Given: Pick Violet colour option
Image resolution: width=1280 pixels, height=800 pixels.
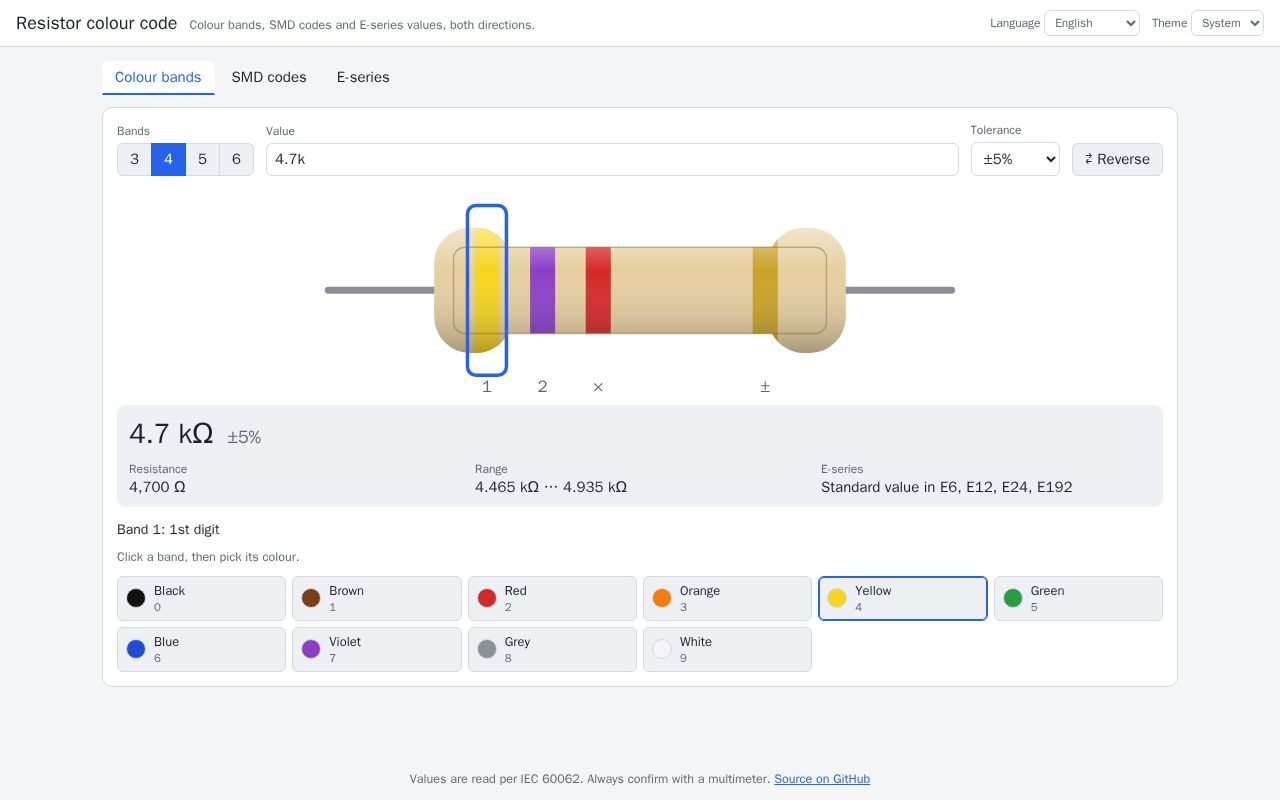Looking at the screenshot, I should (x=377, y=649).
